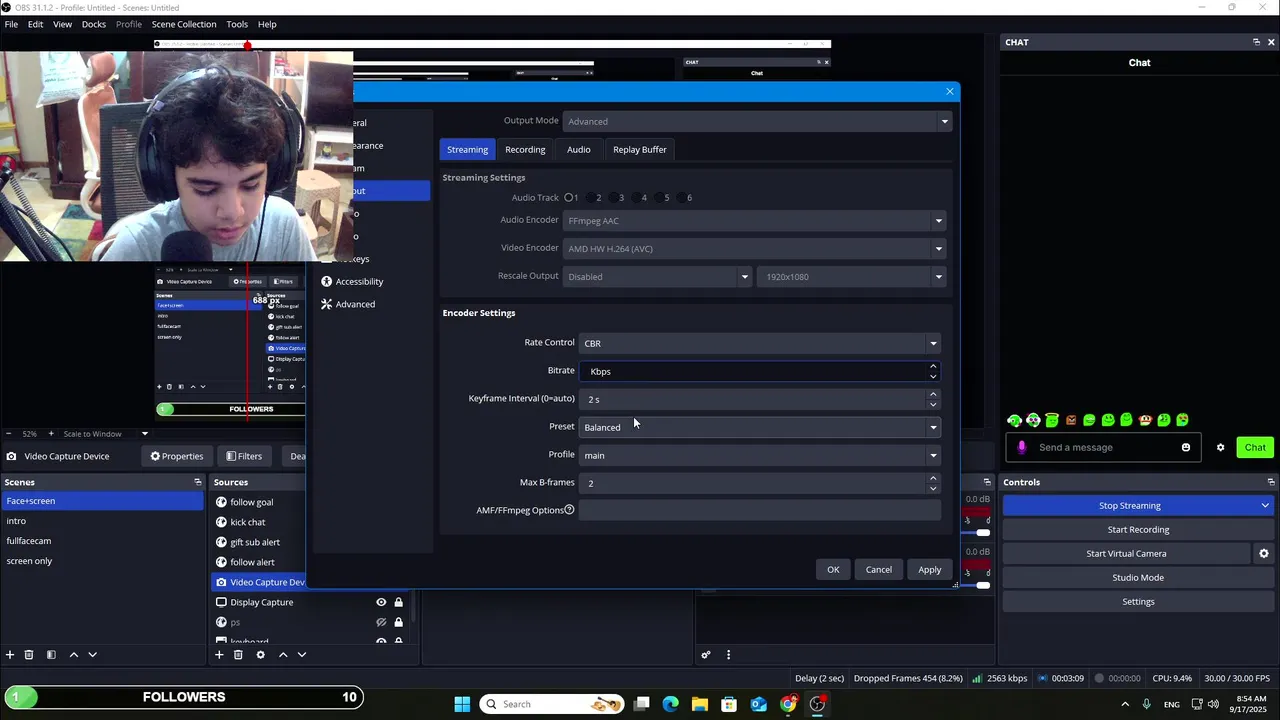1280x720 pixels.
Task: Open Windows Start menu
Action: 462,704
